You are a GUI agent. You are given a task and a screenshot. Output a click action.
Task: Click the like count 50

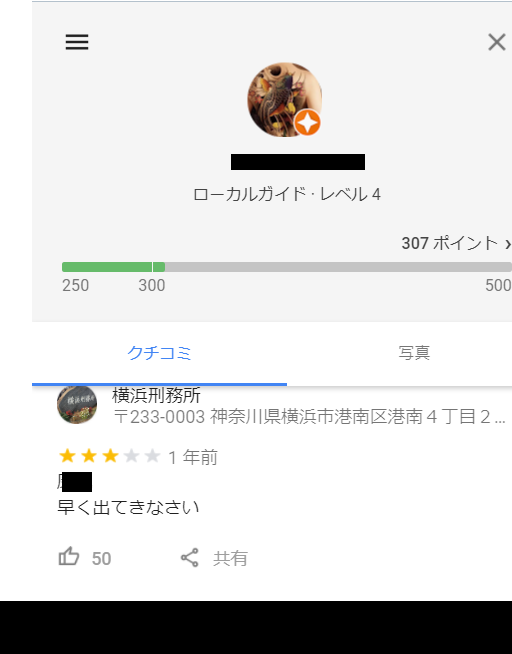pos(101,559)
